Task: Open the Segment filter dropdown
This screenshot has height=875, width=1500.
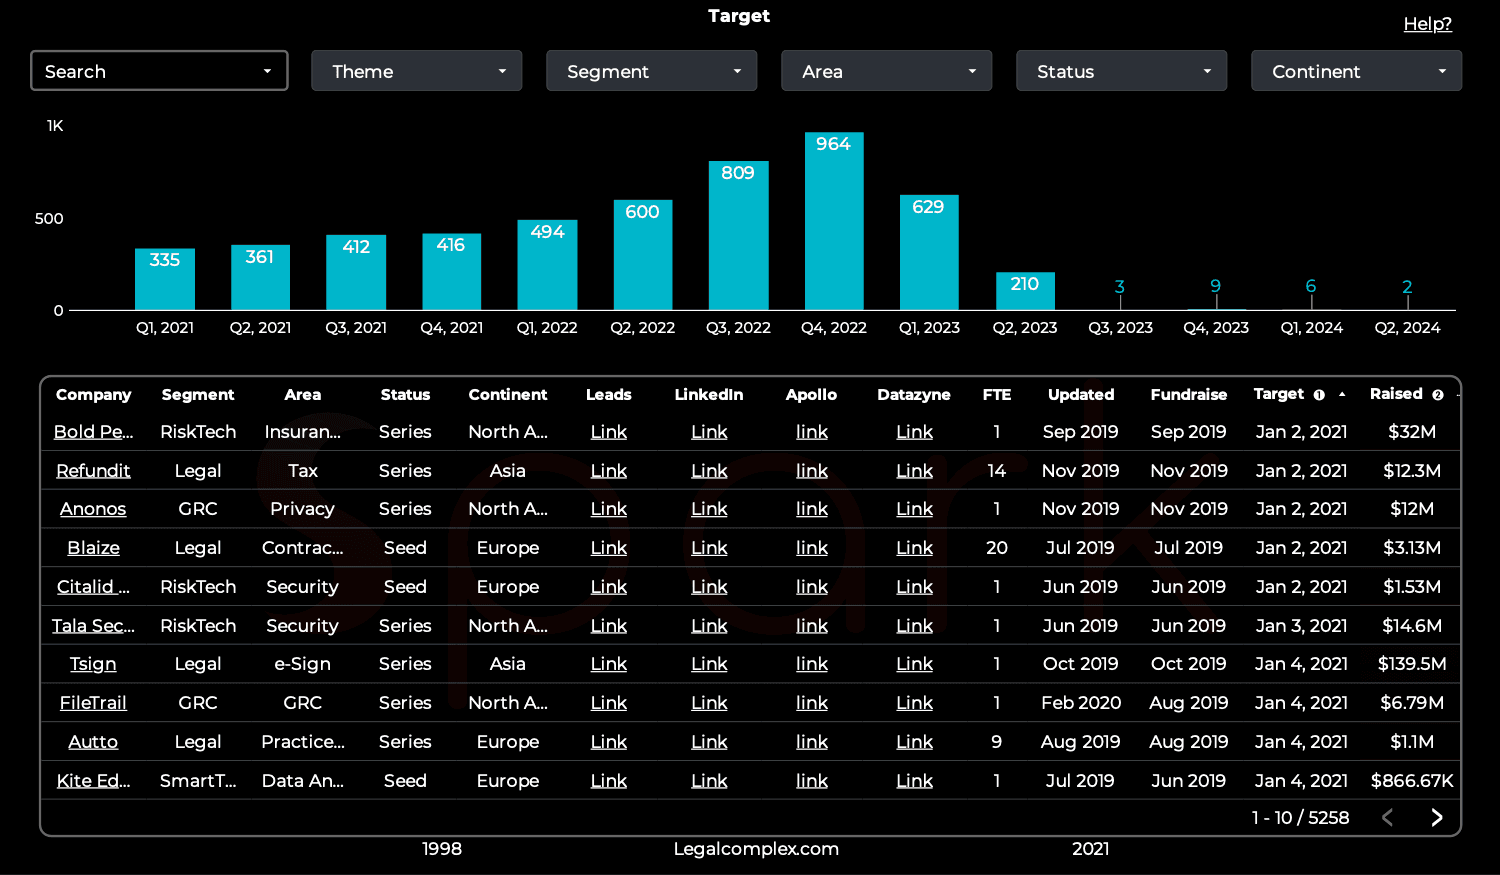Action: pos(651,71)
